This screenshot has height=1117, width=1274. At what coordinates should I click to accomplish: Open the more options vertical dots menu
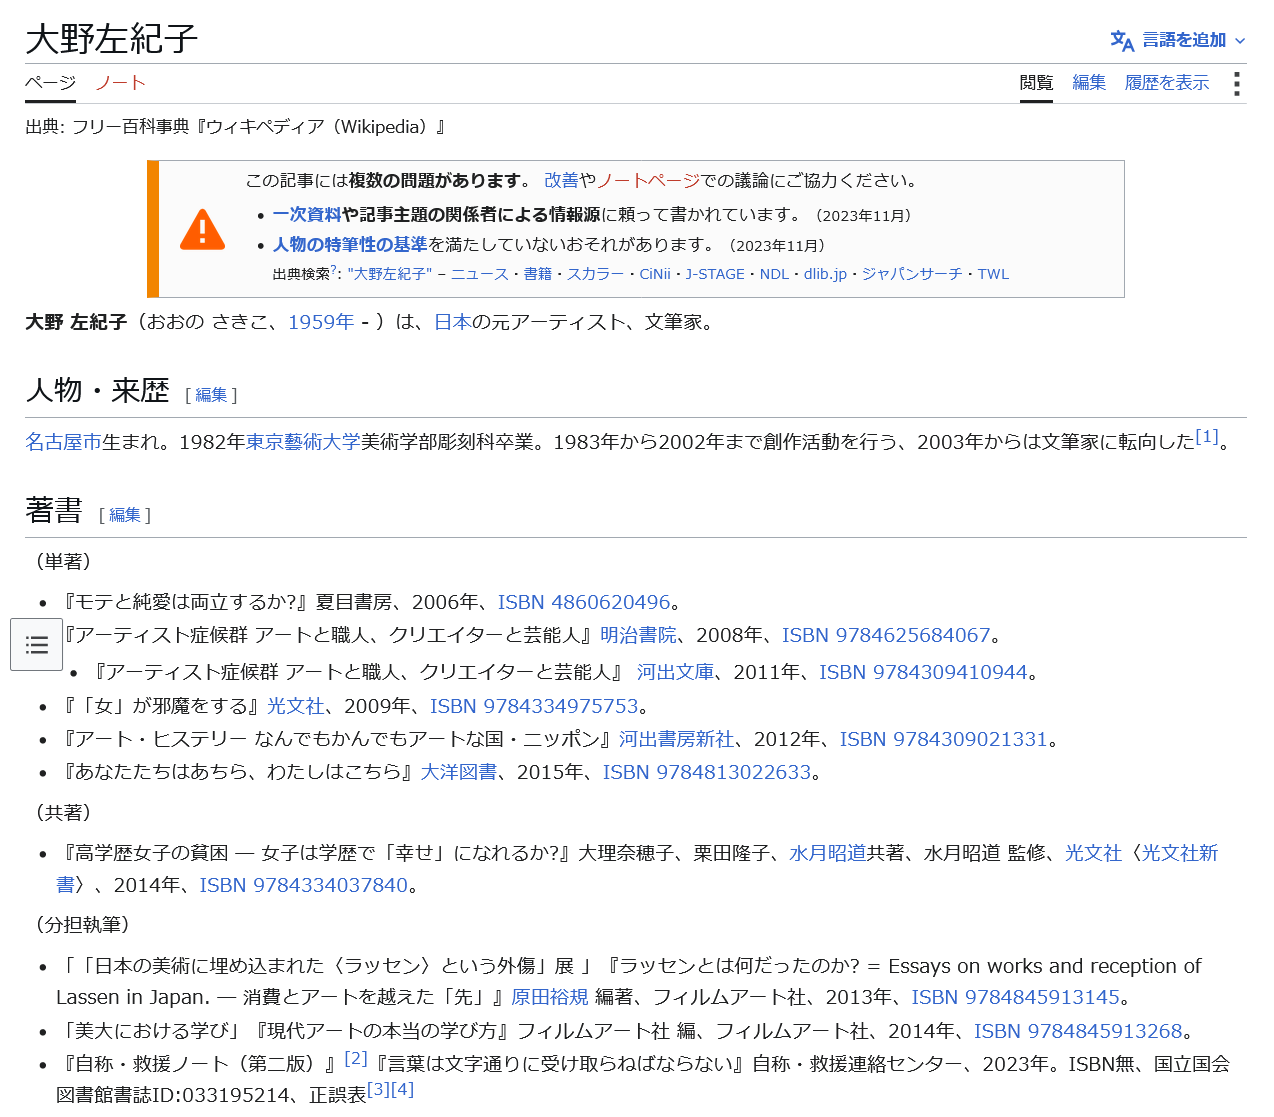1237,83
